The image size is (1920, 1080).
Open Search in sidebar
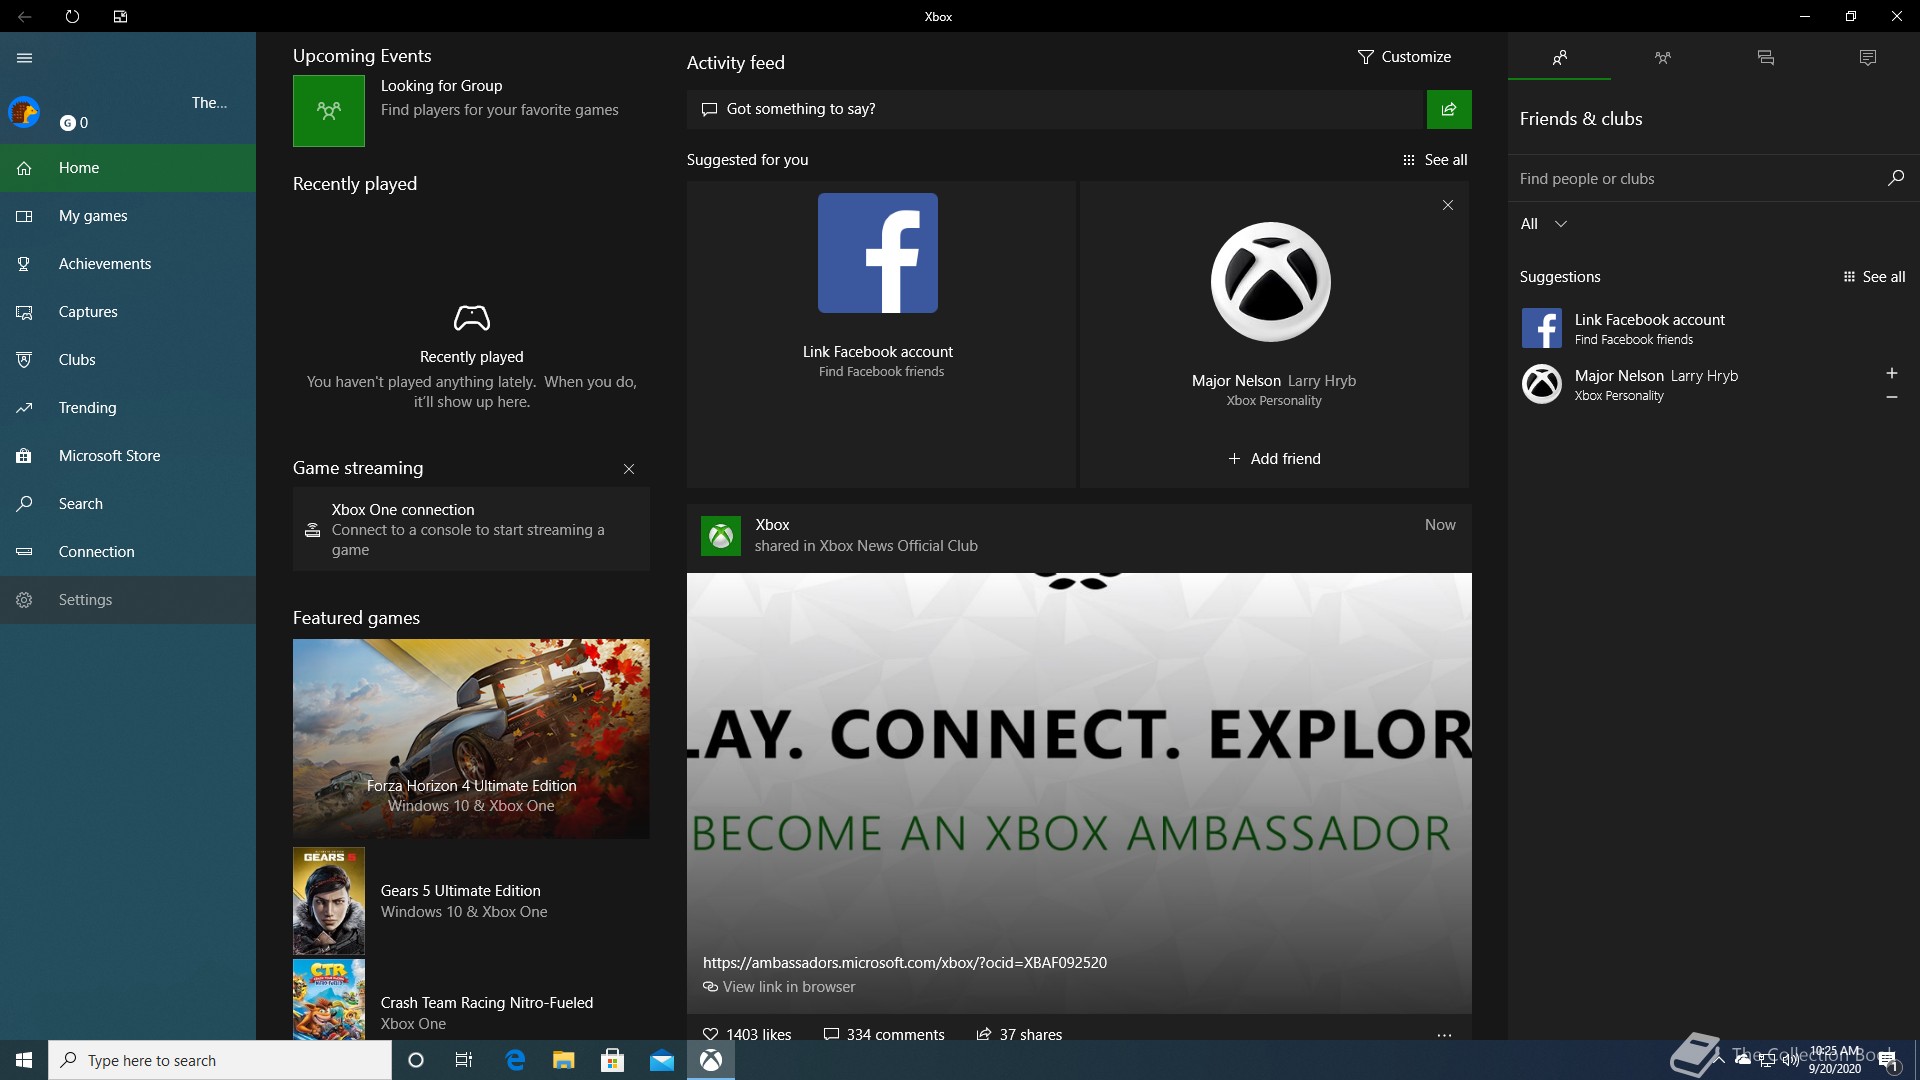pyautogui.click(x=128, y=504)
